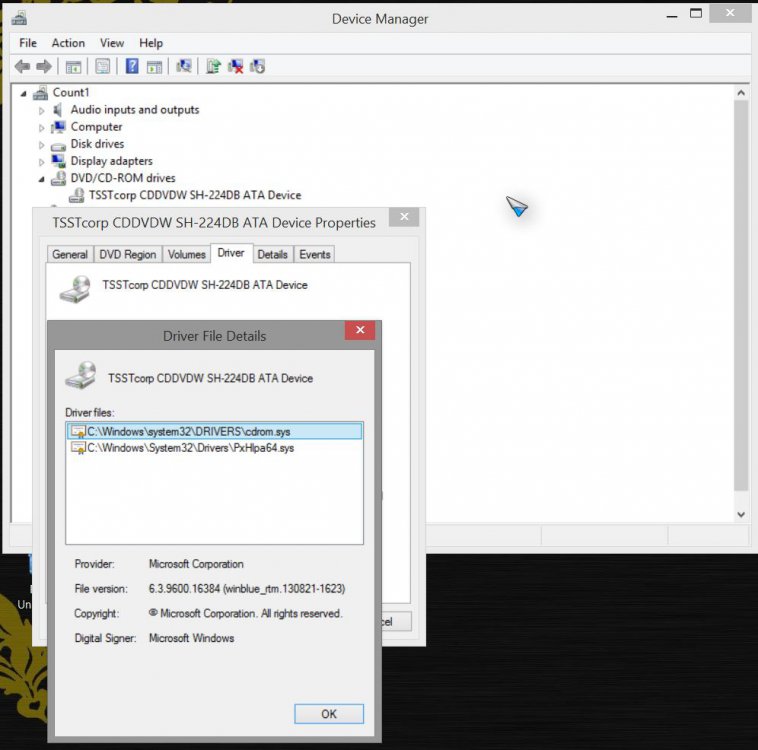Click the Device Manager scrollbar up arrow
Image resolution: width=758 pixels, height=750 pixels.
tap(741, 92)
